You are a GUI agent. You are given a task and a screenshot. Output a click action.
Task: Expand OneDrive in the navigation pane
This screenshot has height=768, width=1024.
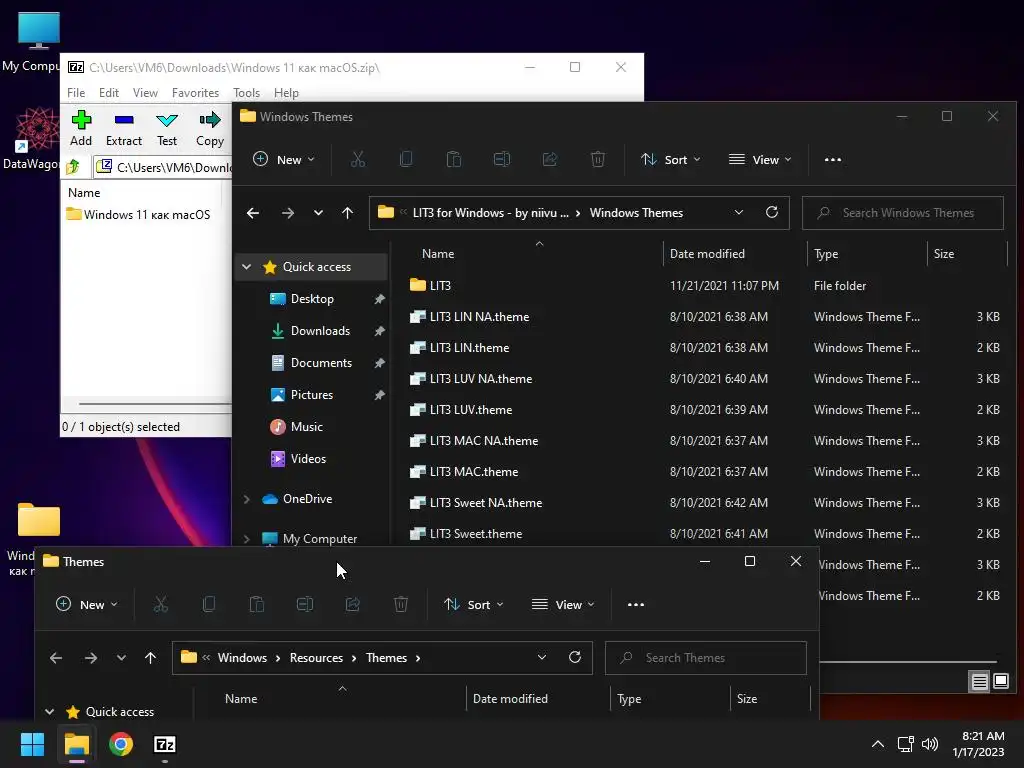(x=246, y=499)
